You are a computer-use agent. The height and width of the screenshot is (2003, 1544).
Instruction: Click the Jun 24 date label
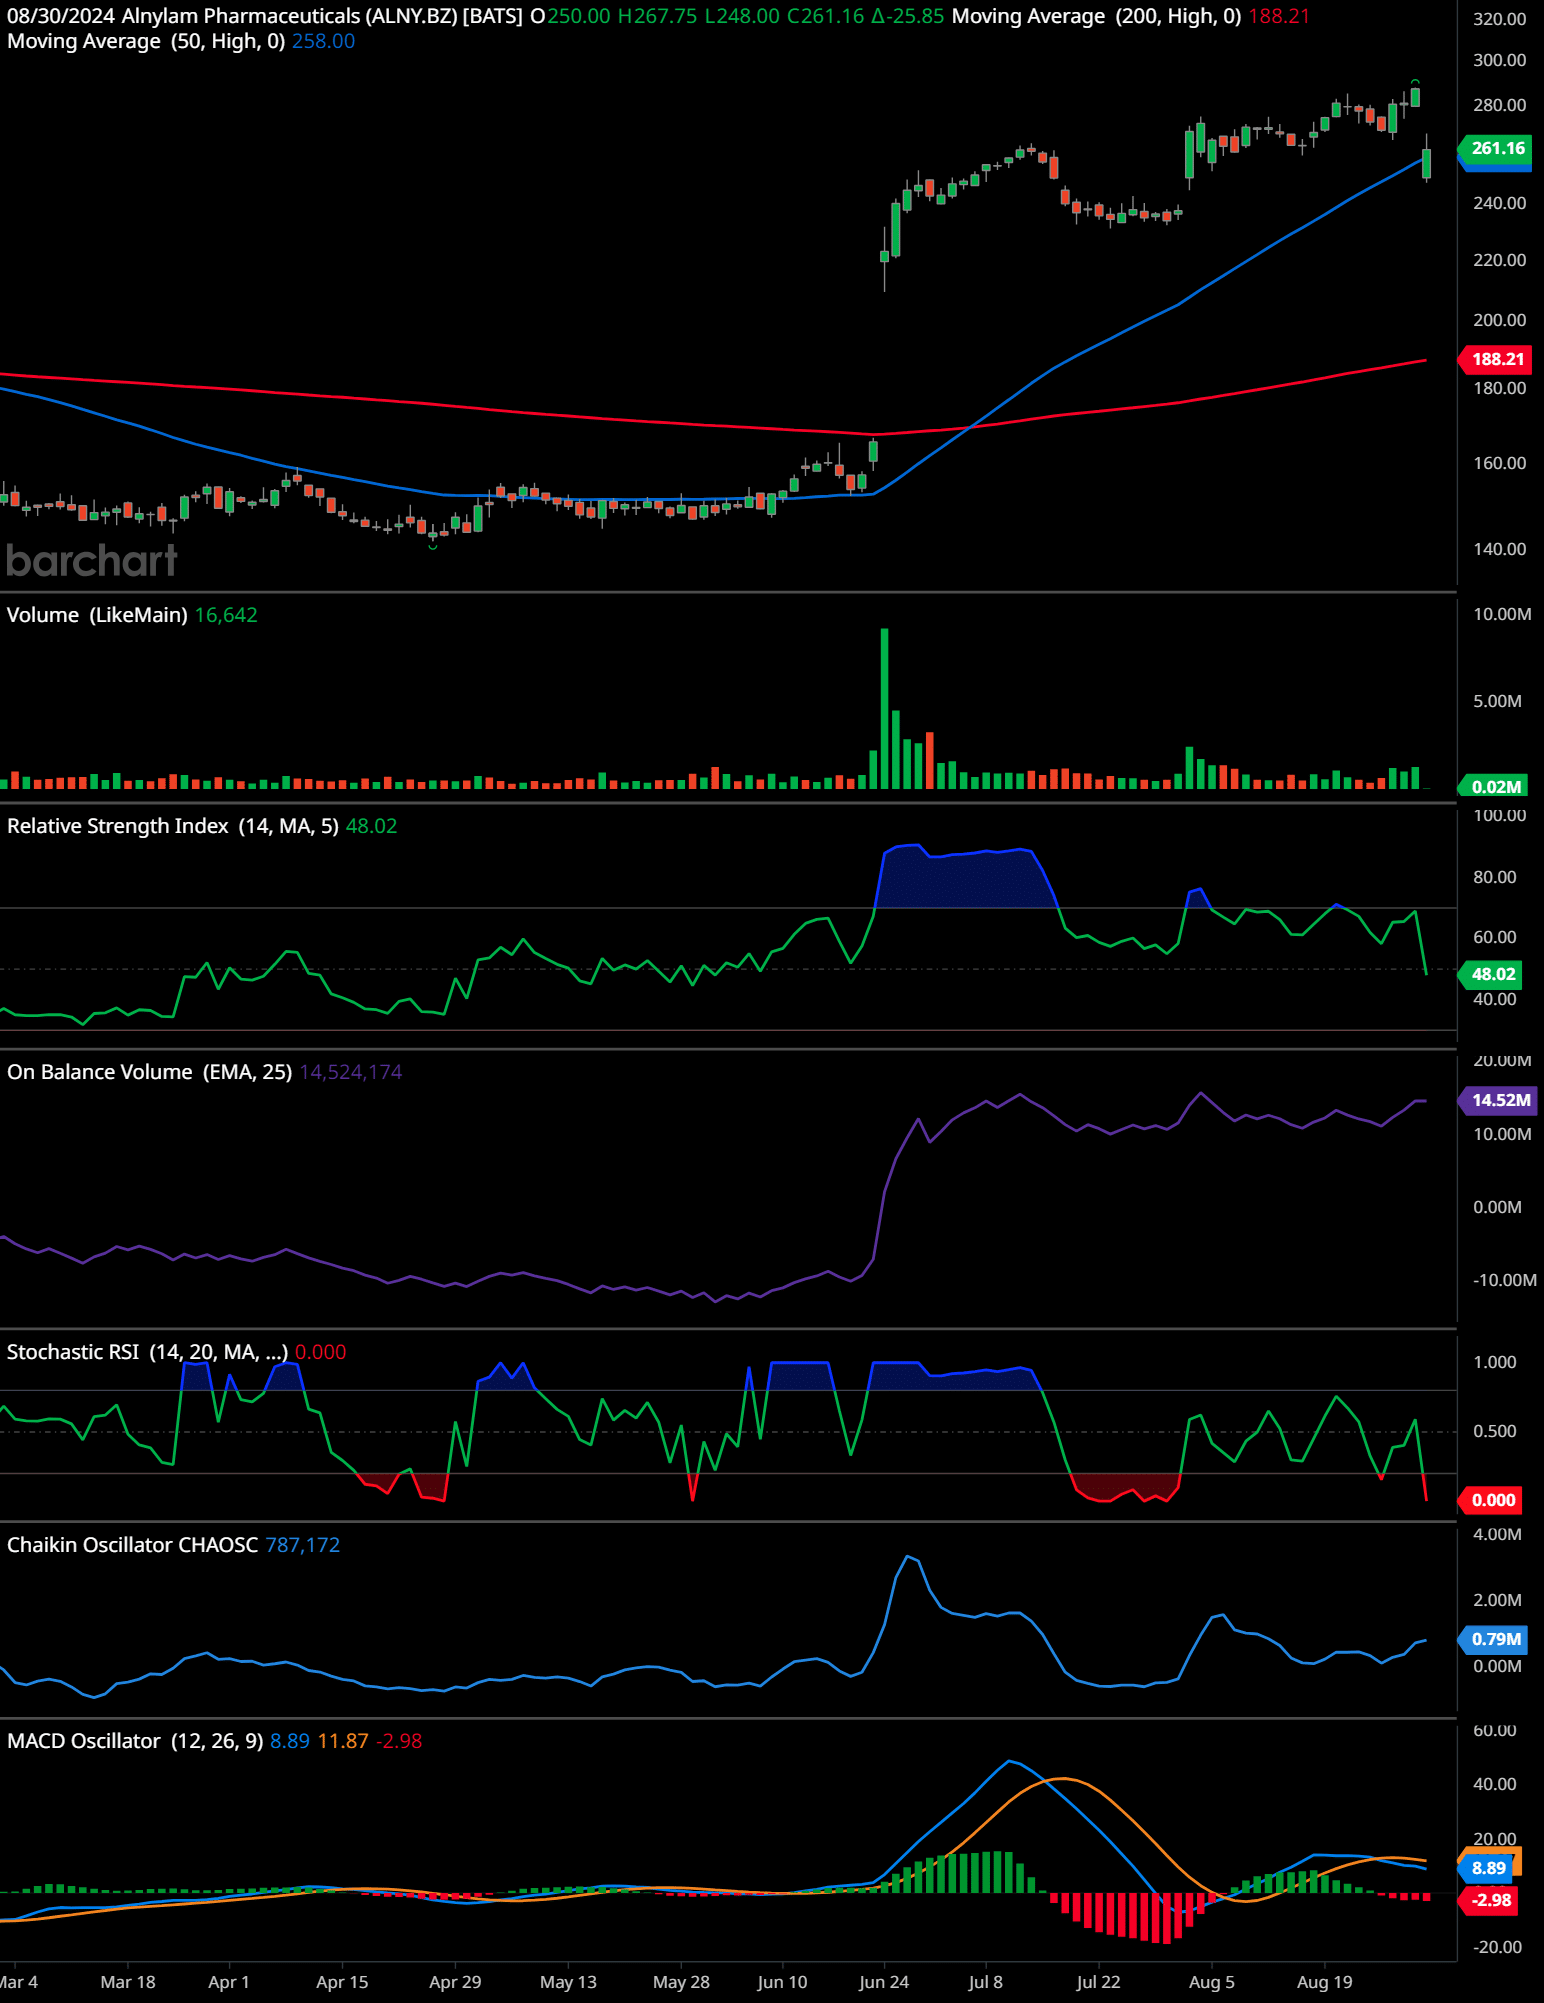pyautogui.click(x=884, y=1982)
